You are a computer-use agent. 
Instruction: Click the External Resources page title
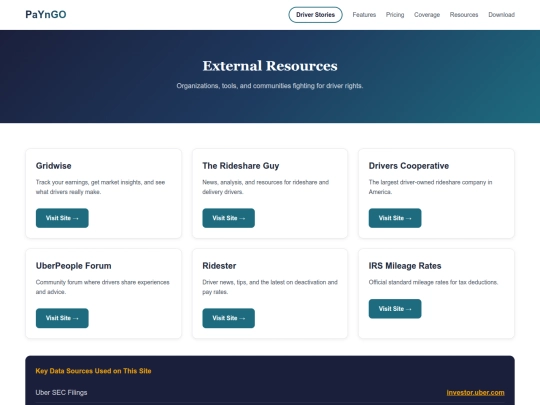[x=270, y=66]
